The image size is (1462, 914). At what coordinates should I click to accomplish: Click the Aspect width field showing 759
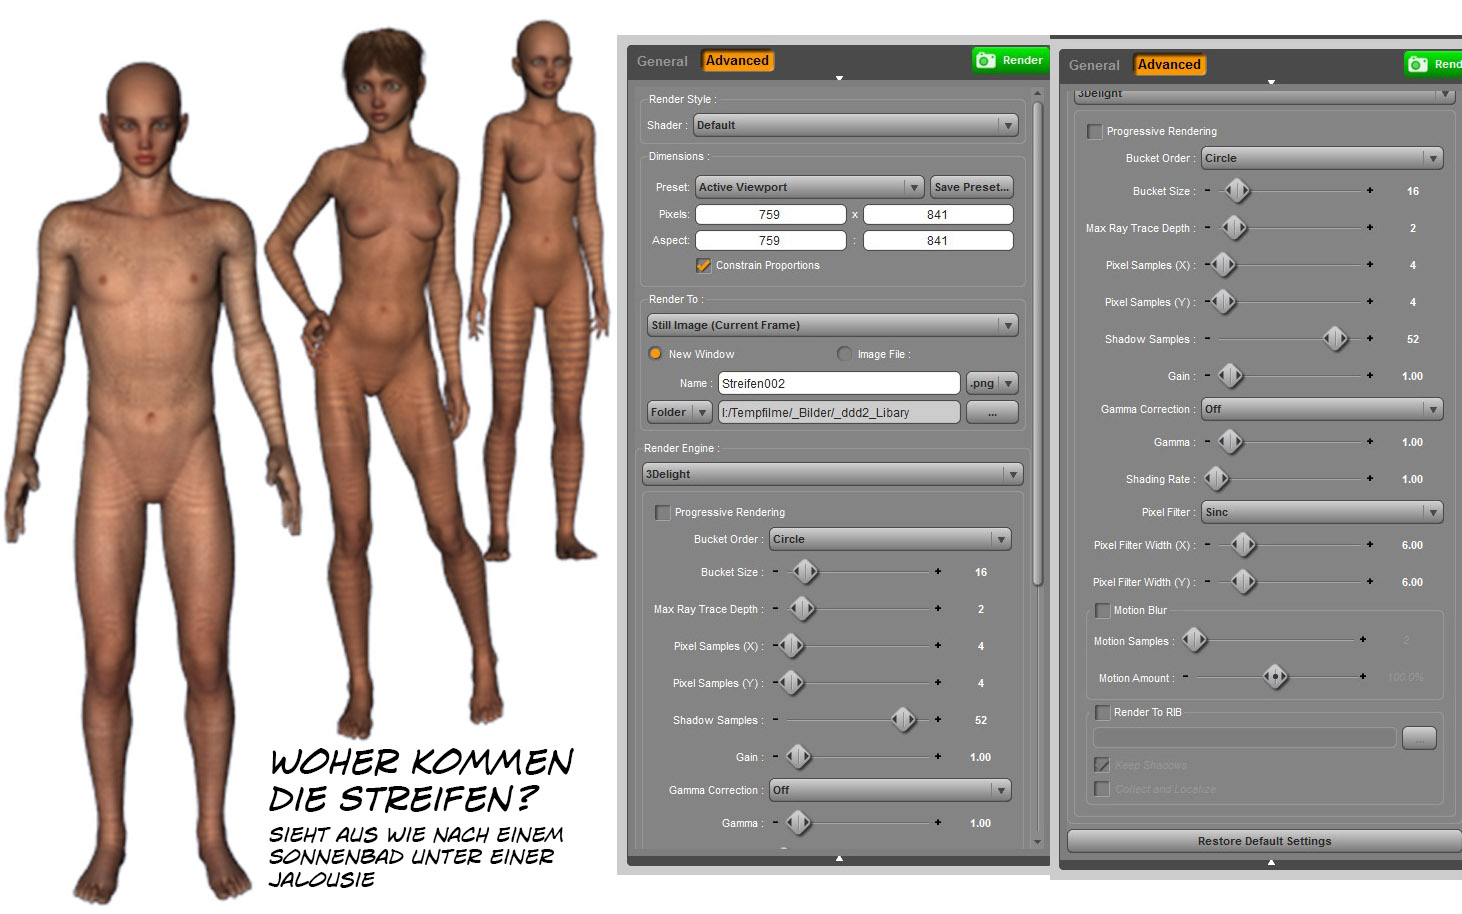(770, 240)
